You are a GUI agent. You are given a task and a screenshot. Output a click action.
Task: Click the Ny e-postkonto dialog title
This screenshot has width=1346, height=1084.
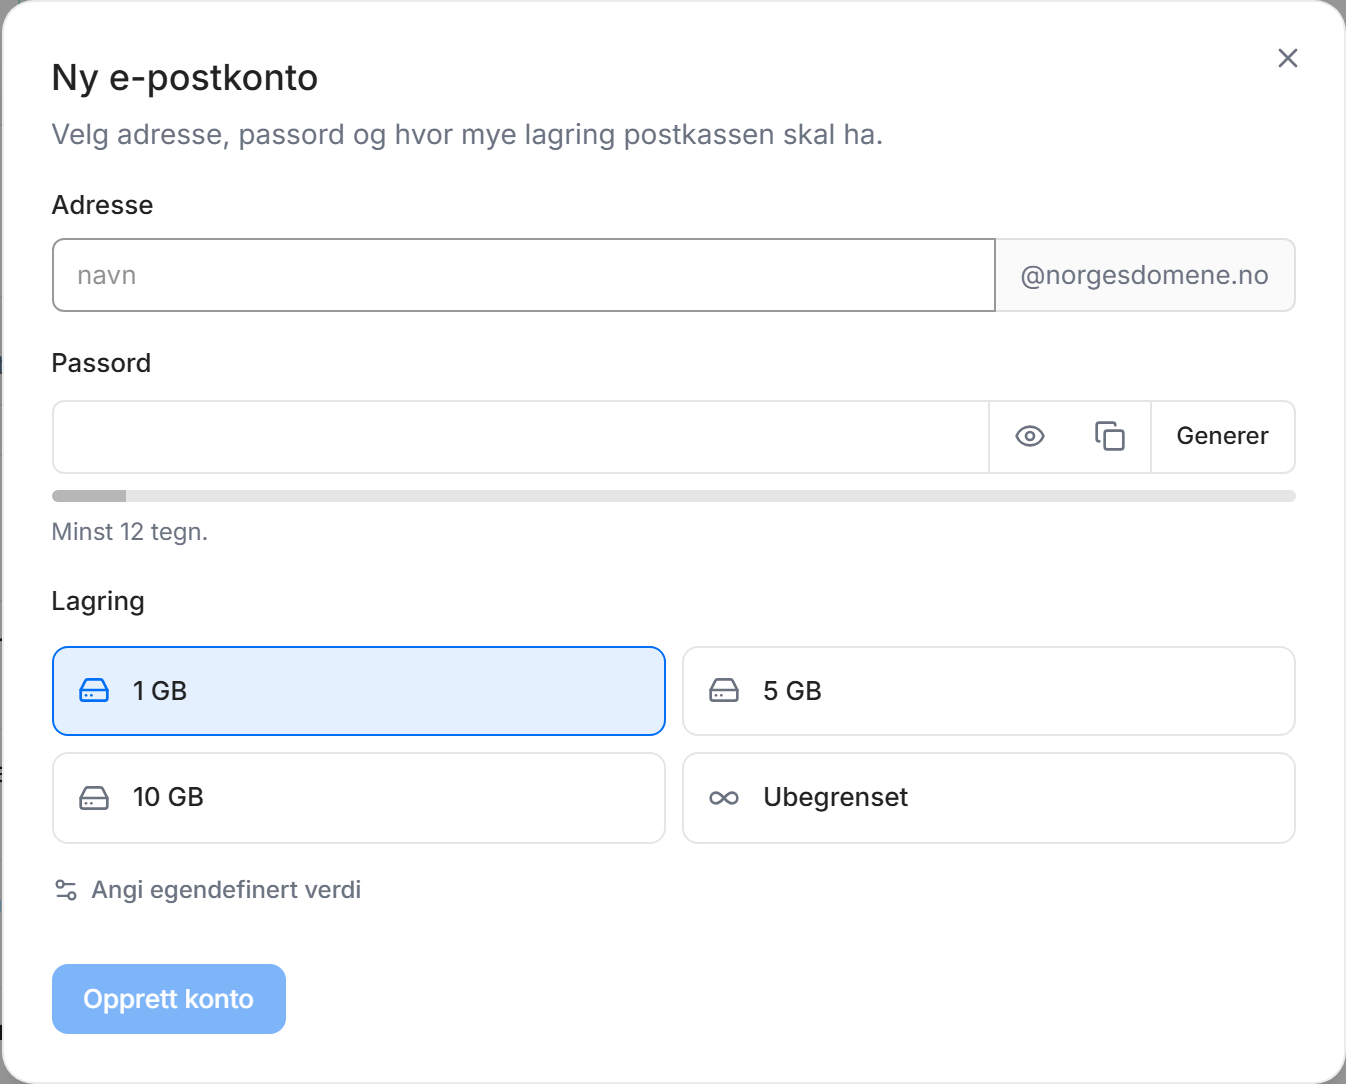[x=185, y=78]
